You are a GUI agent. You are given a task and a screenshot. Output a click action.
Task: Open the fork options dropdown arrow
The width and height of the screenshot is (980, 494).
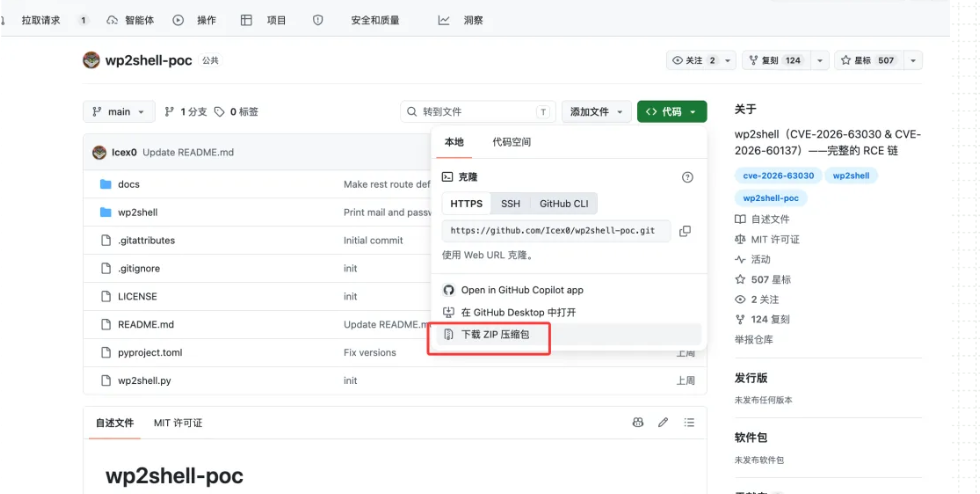click(820, 61)
